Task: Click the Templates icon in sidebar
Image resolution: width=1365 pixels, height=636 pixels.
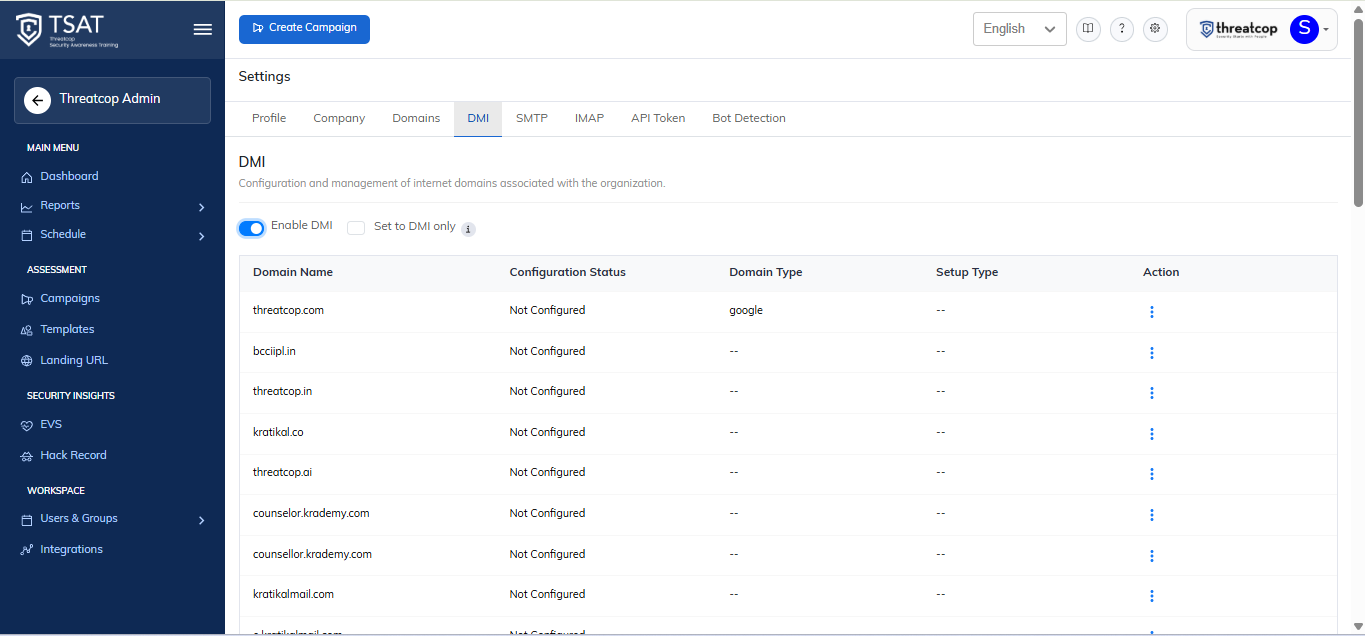Action: 27,330
